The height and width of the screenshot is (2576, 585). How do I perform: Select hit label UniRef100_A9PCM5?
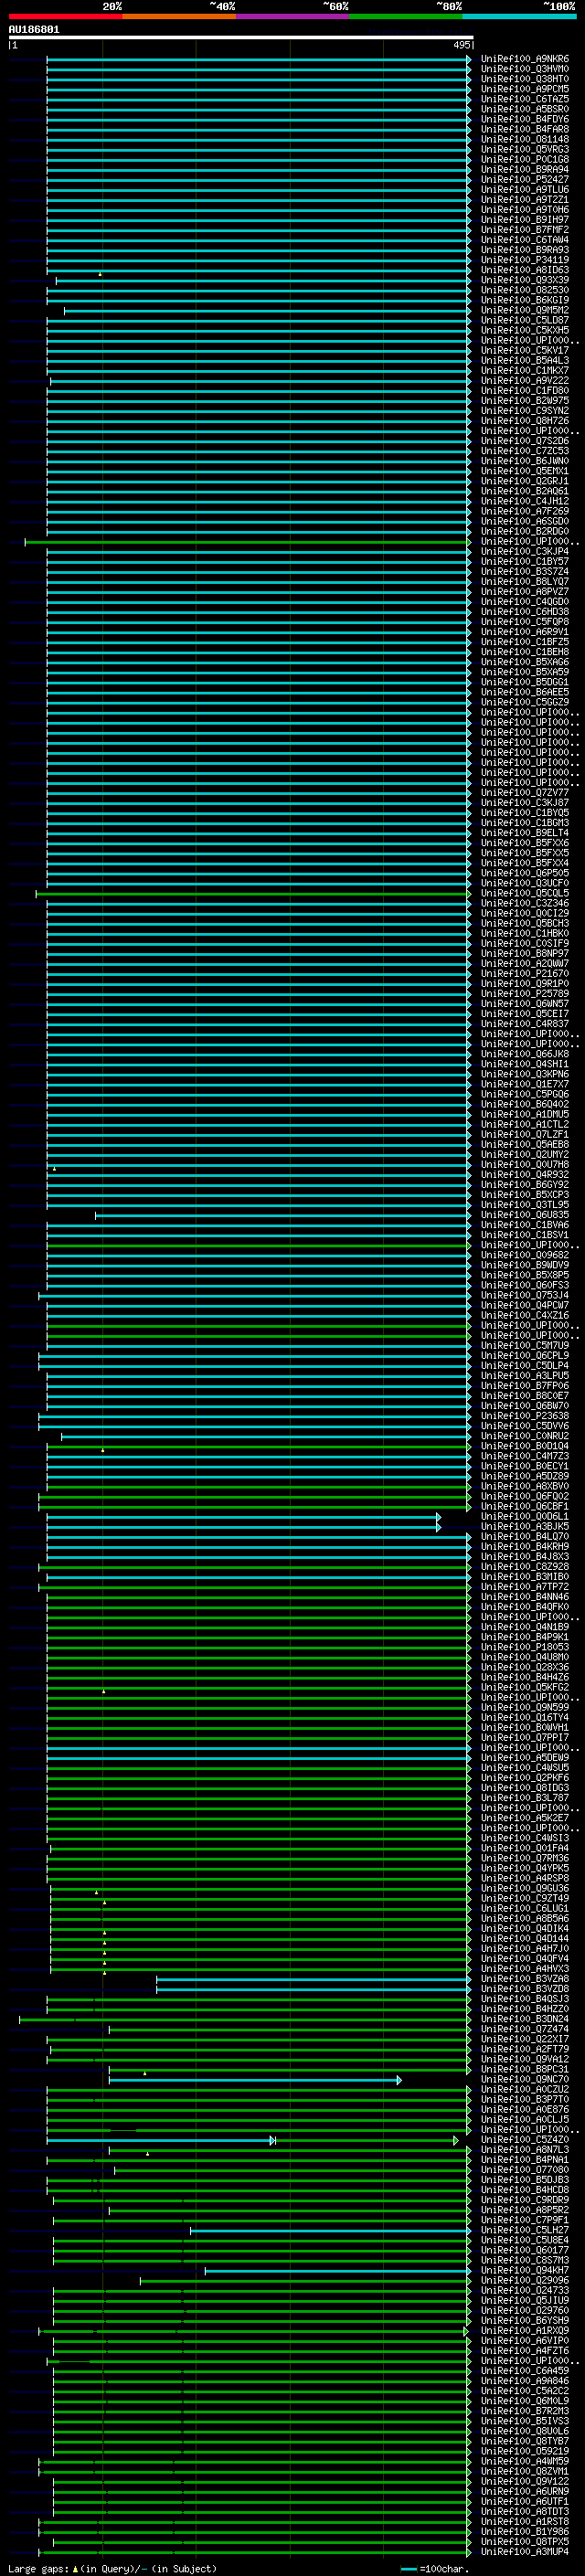pos(525,89)
